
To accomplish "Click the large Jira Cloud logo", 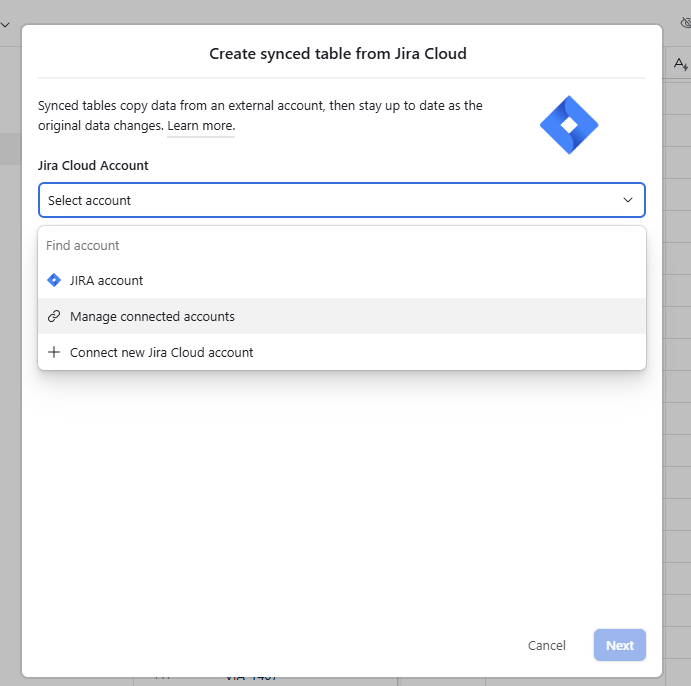I will click(569, 125).
